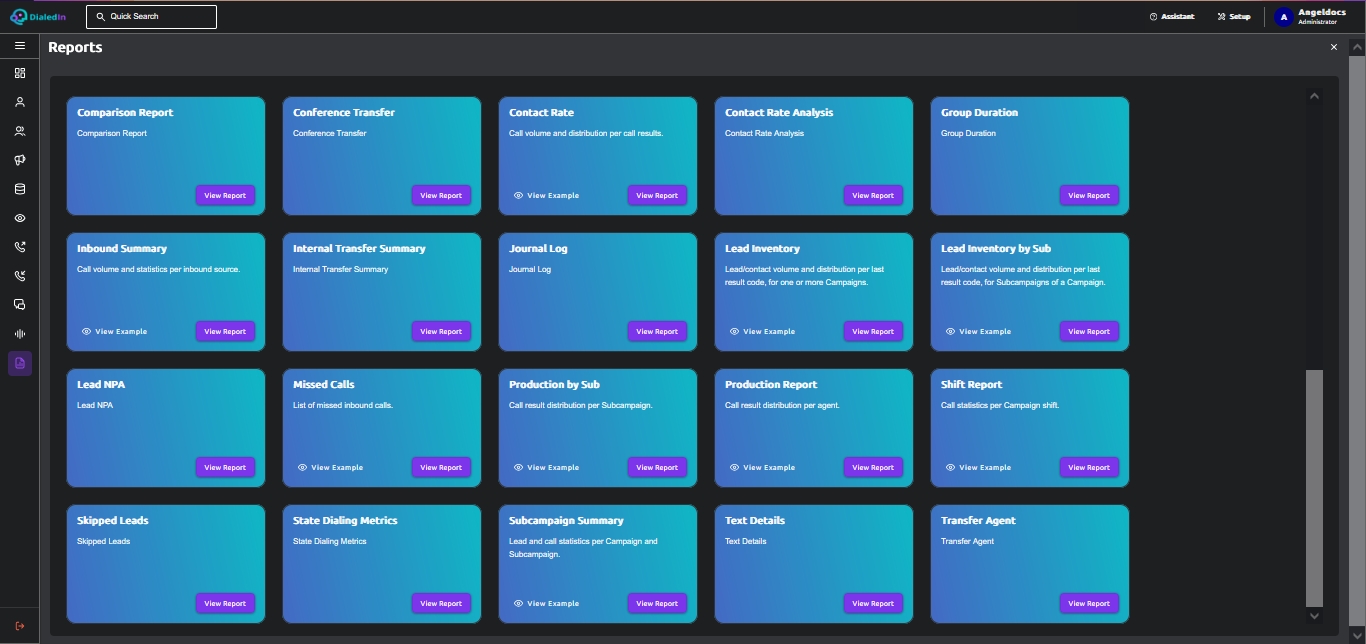This screenshot has height=644, width=1366.
Task: View Example of Production by Sub
Action: [546, 468]
